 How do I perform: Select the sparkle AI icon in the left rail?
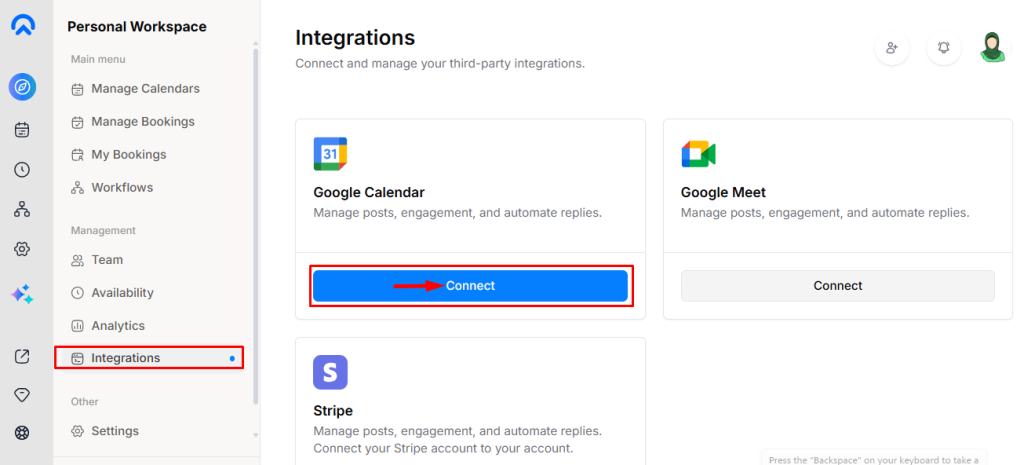point(22,294)
